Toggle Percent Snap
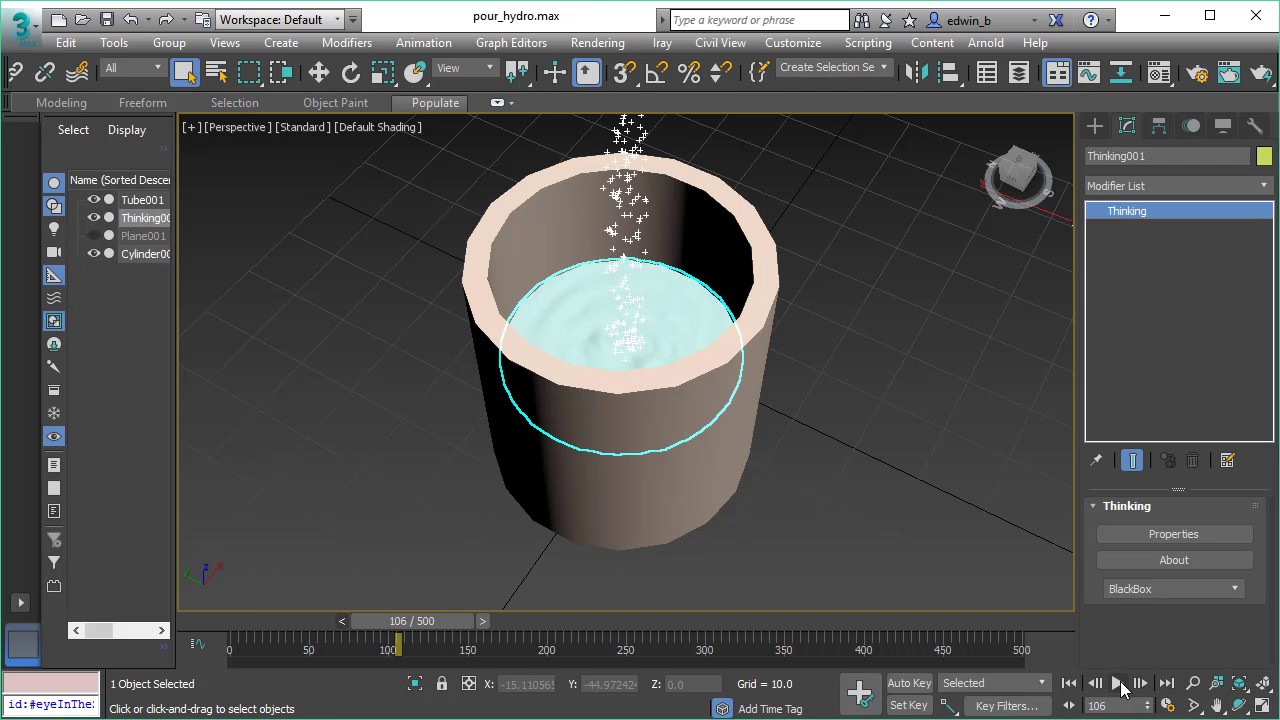The image size is (1280, 720). (x=688, y=72)
